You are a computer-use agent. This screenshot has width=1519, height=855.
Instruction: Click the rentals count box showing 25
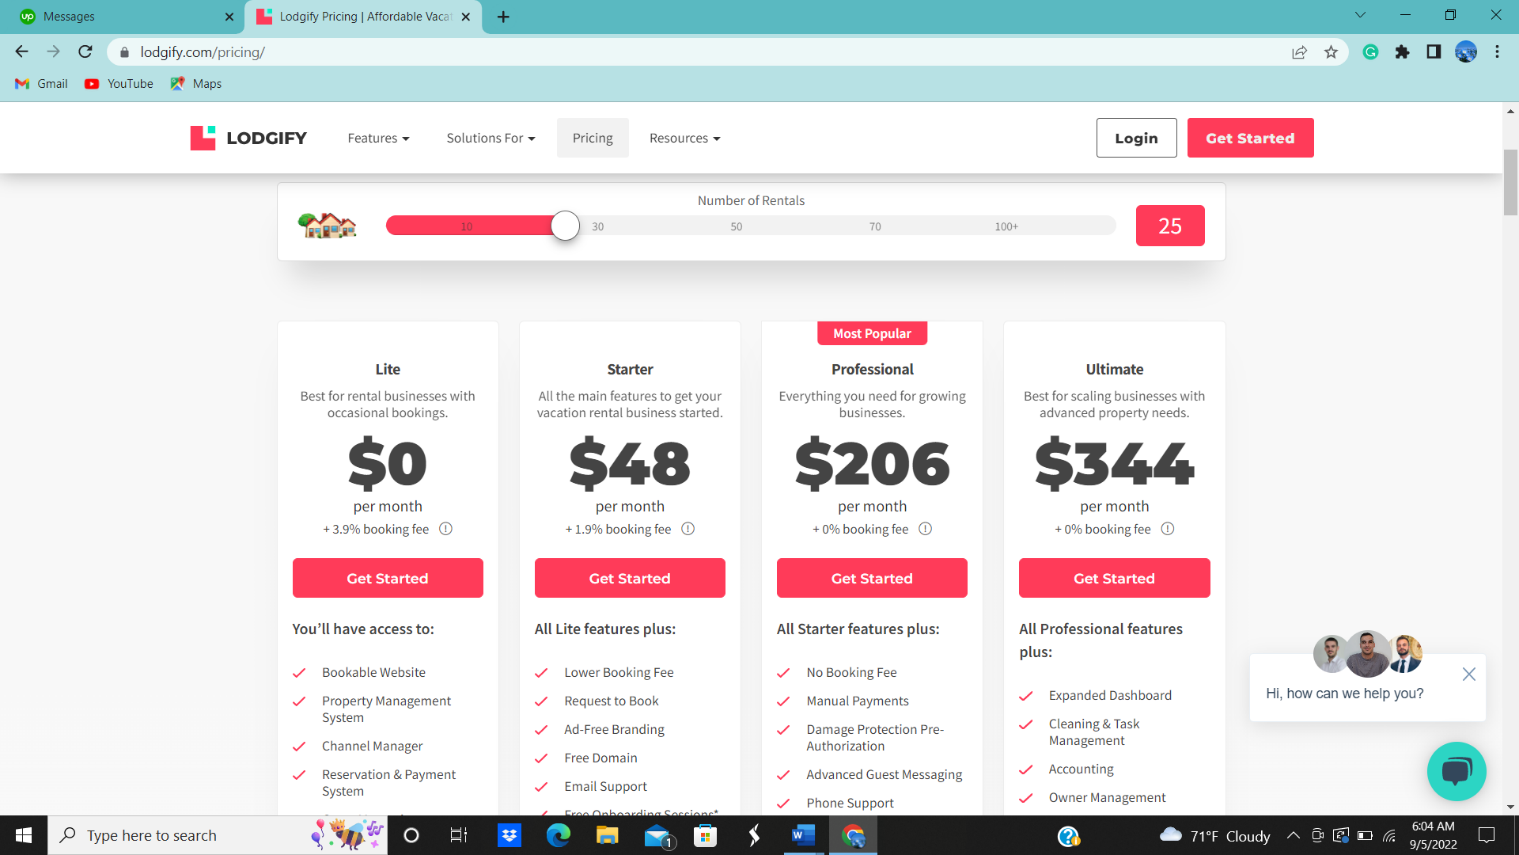point(1170,226)
